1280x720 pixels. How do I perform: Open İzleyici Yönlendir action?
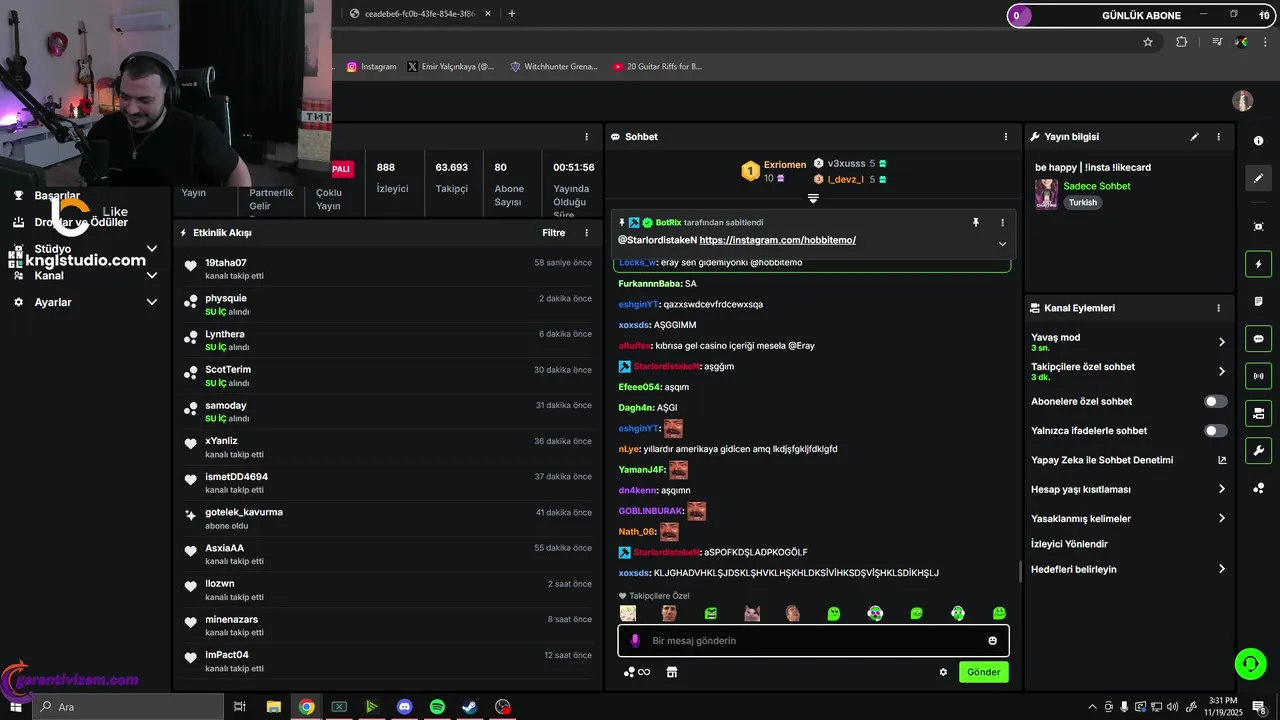pos(1069,544)
